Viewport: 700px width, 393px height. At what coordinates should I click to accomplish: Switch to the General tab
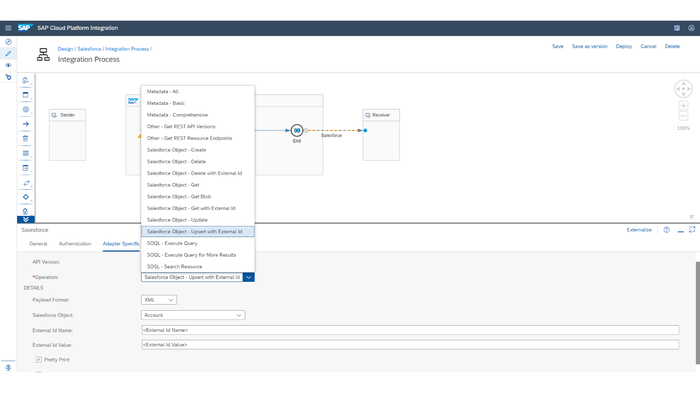pos(38,244)
